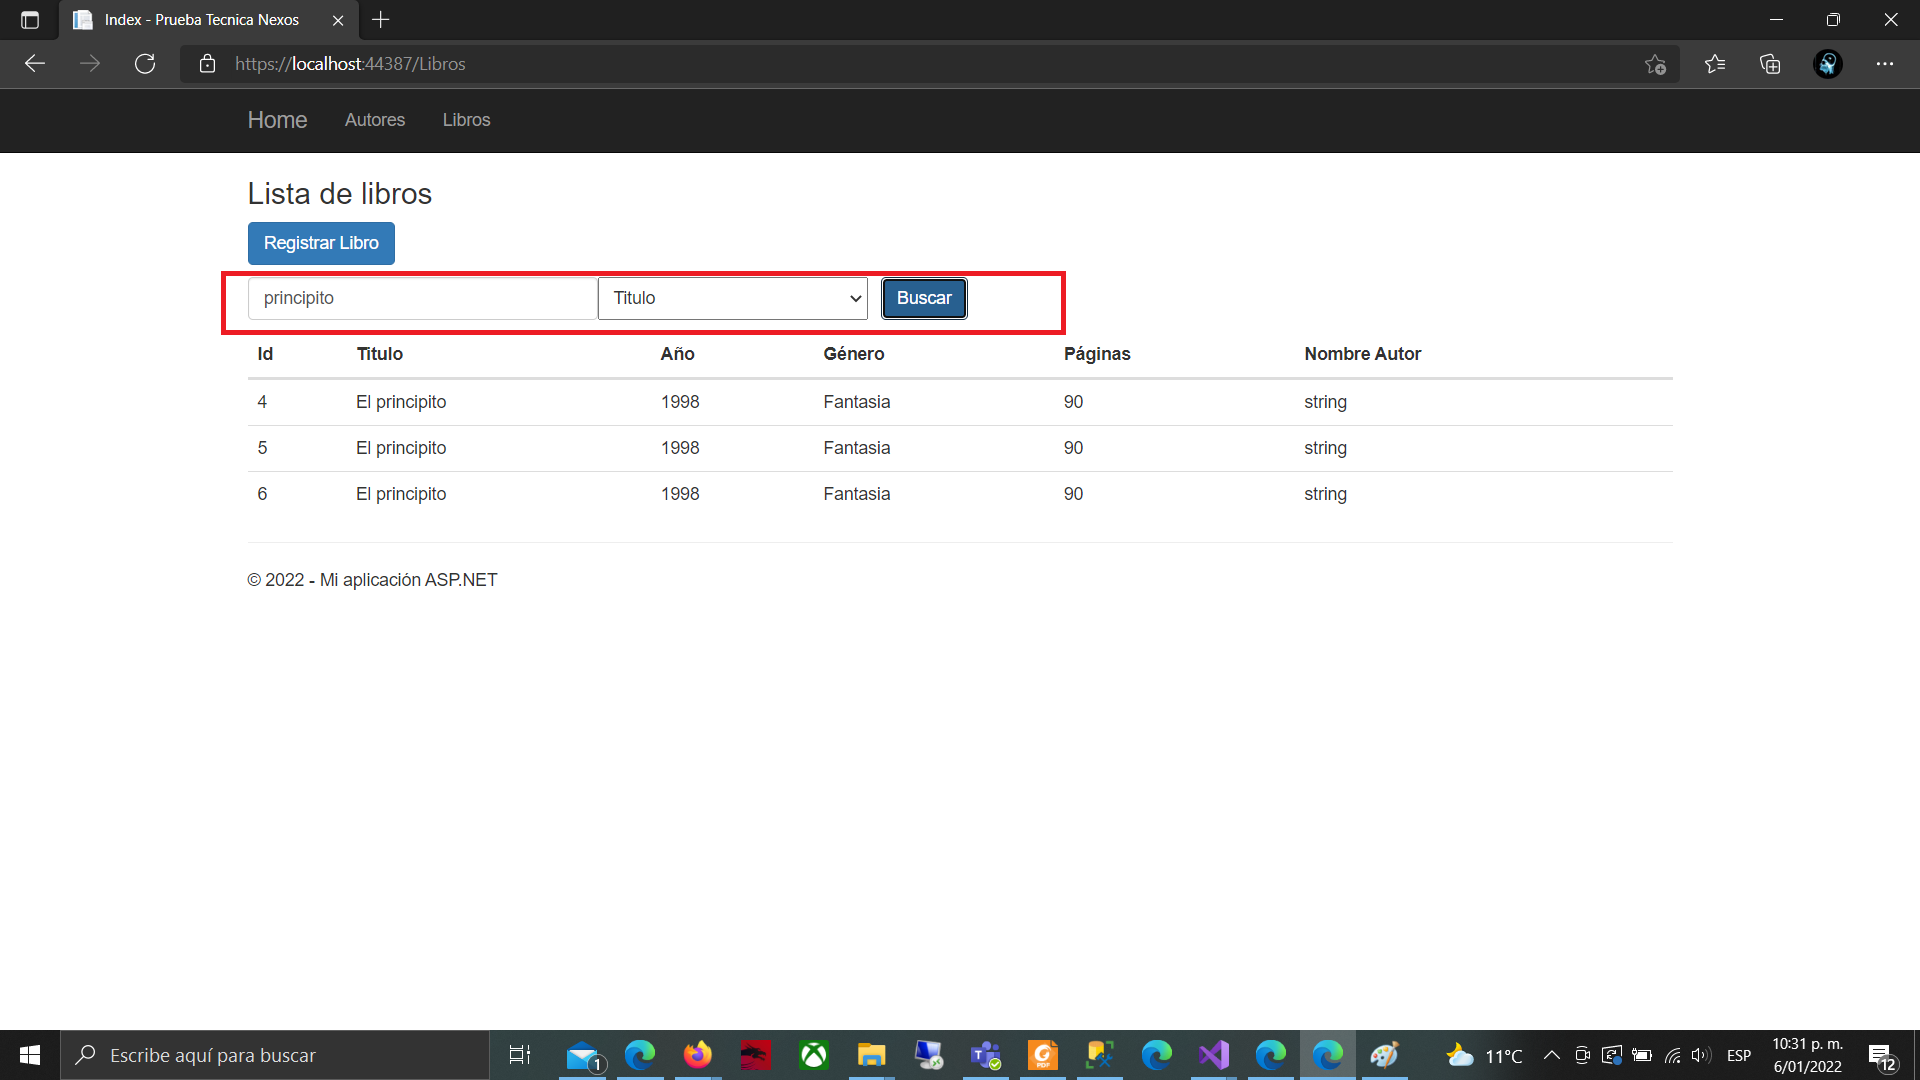Image resolution: width=1920 pixels, height=1080 pixels.
Task: Open the Libros navigation link
Action: (466, 120)
